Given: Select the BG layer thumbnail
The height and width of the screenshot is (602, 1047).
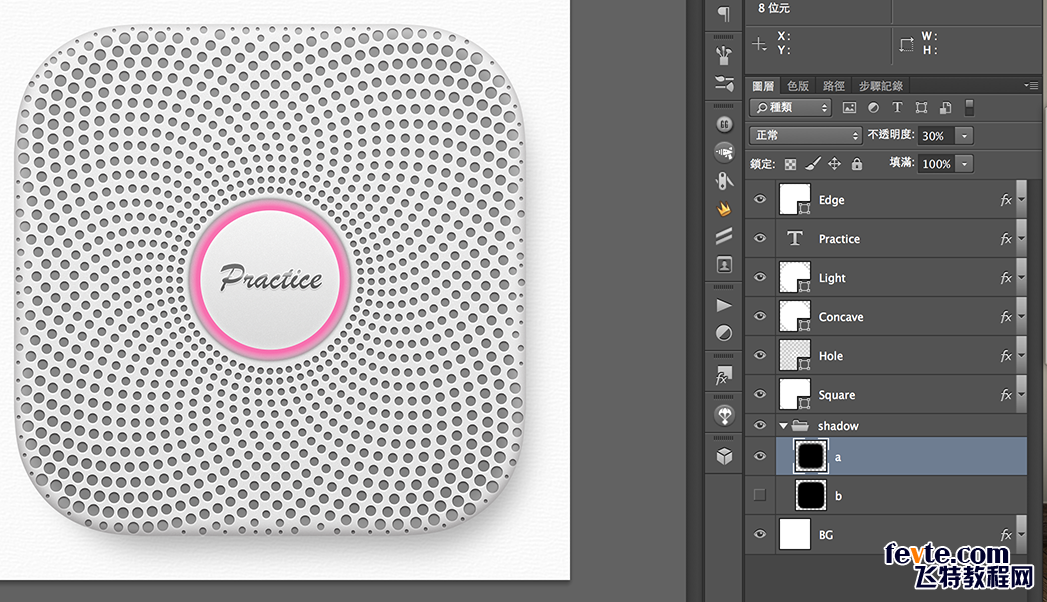Looking at the screenshot, I should click(795, 535).
